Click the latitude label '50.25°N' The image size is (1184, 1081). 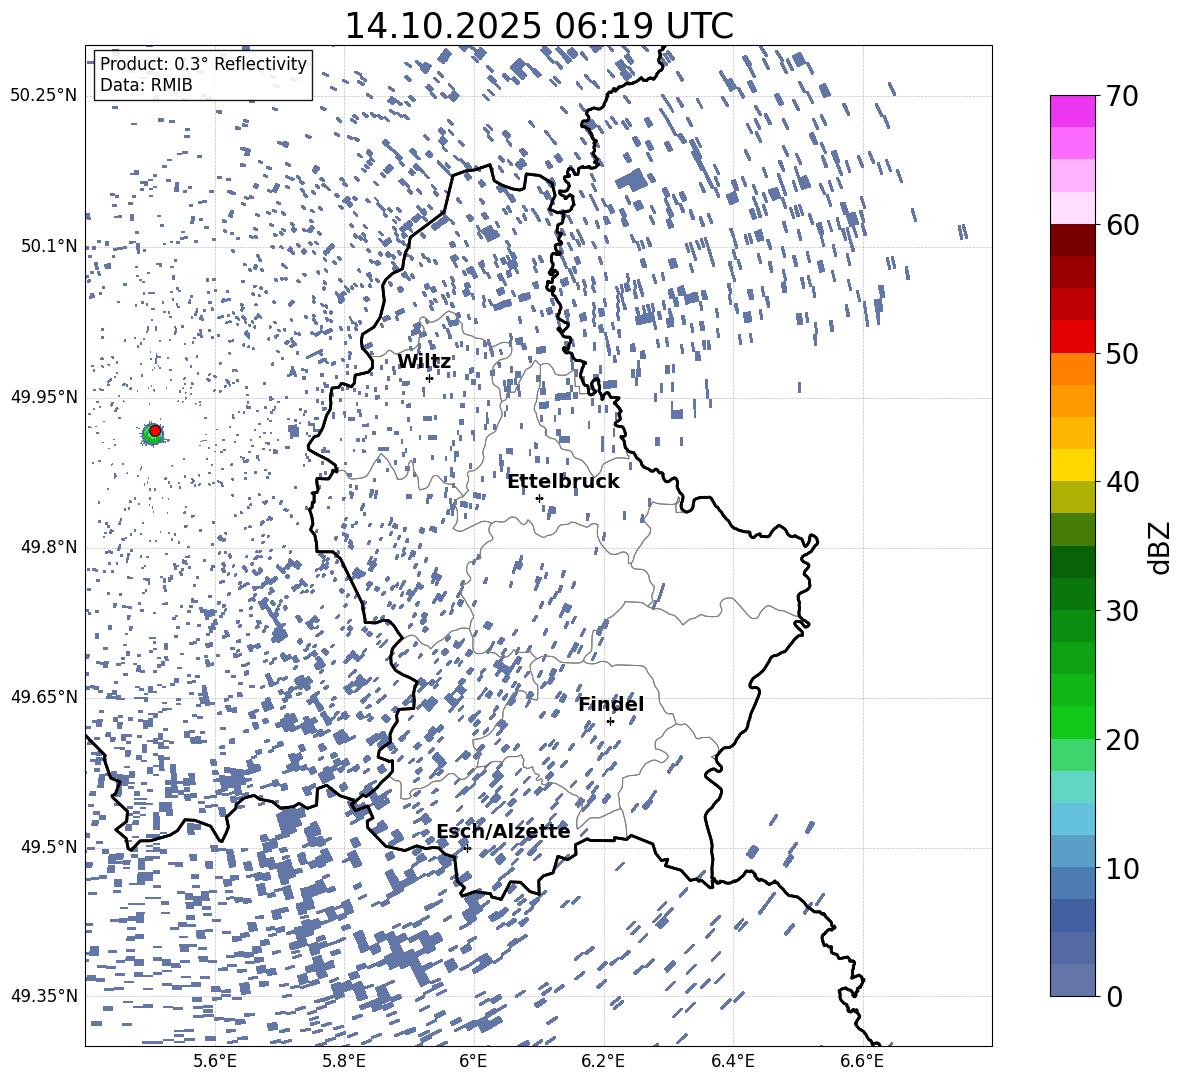43,95
